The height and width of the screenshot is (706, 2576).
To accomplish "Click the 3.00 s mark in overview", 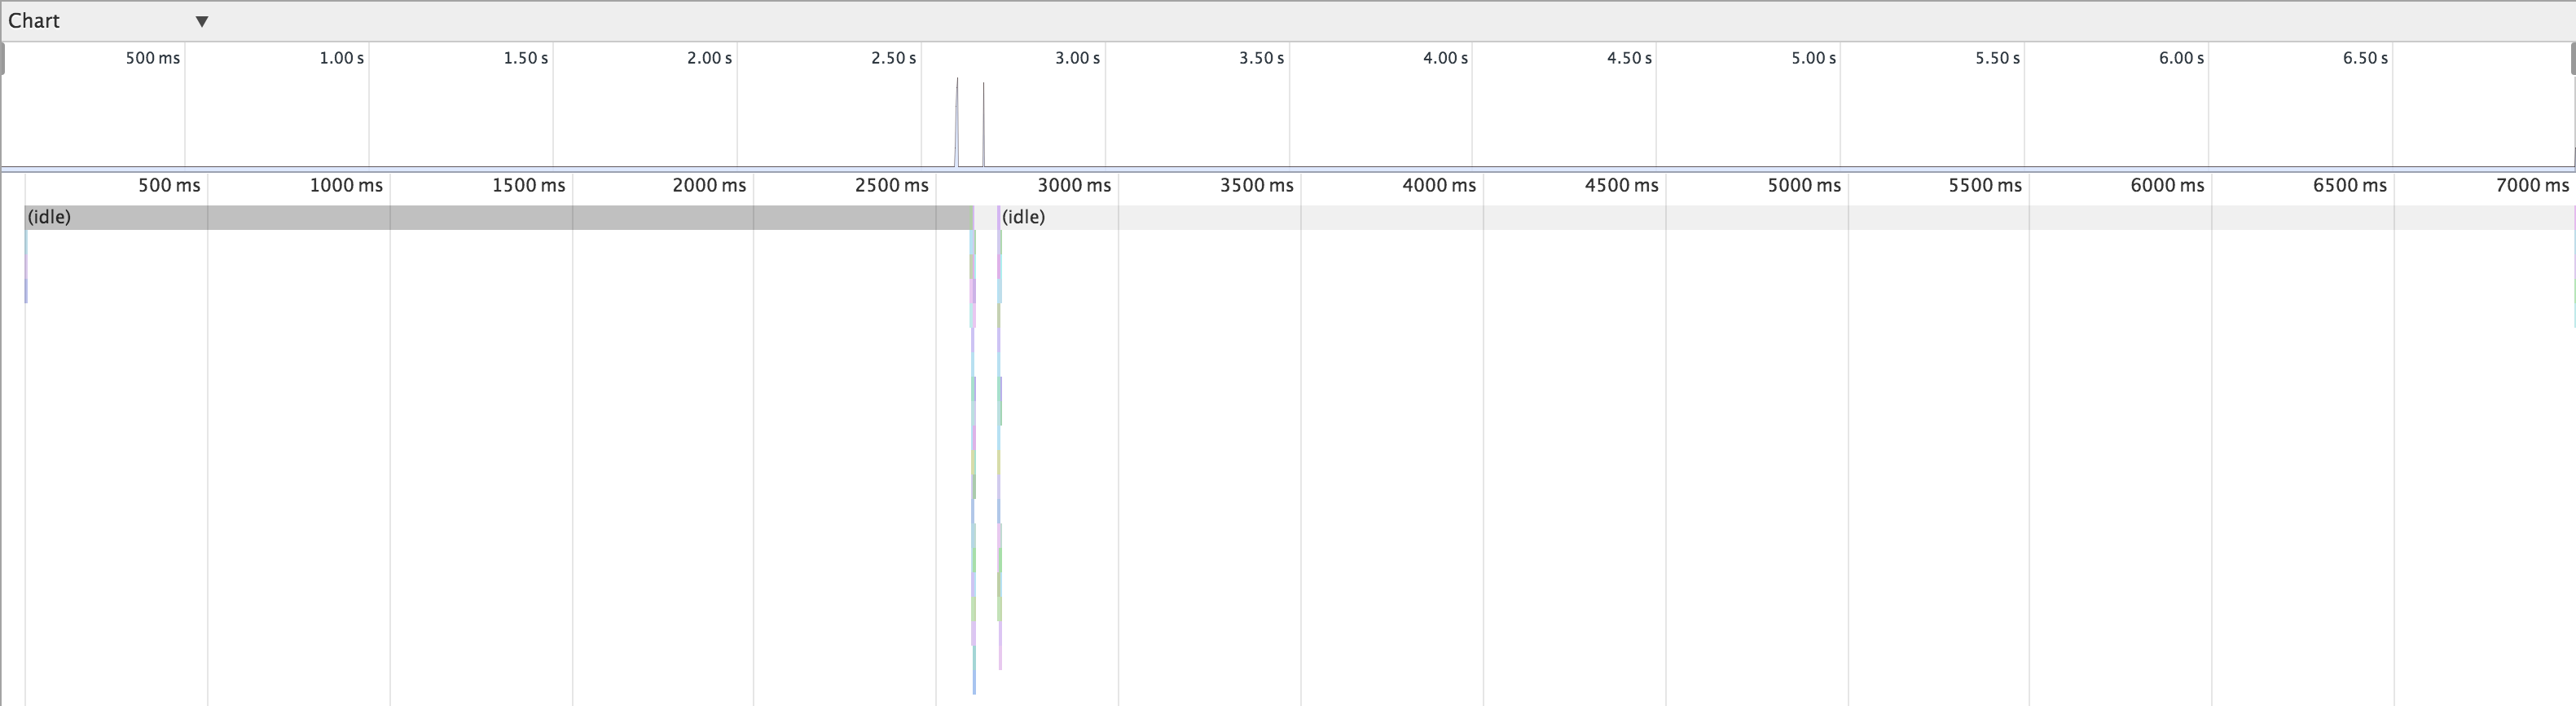I will 1077,58.
